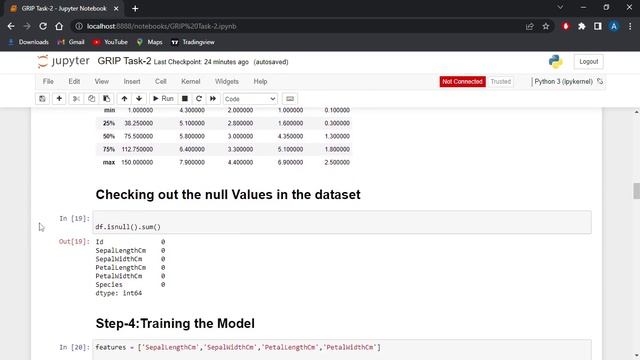Open the red extension icon
Screen dimensions: 640x360
pos(566,26)
